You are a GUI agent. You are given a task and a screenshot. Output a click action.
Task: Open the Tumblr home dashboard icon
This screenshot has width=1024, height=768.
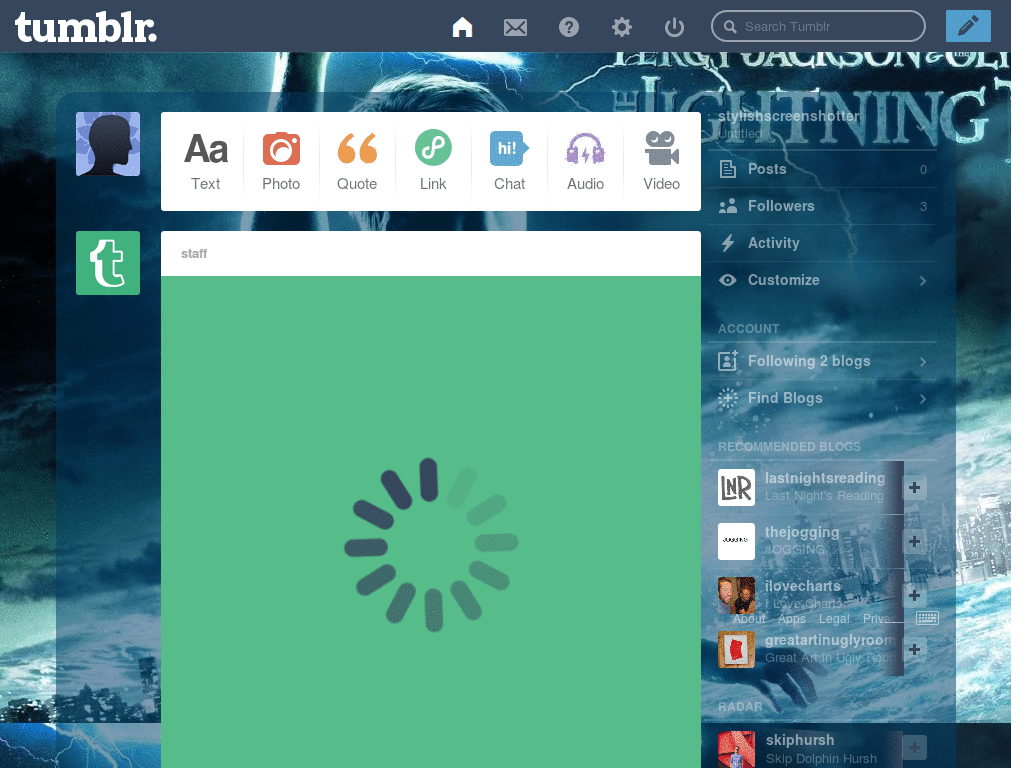(x=462, y=27)
